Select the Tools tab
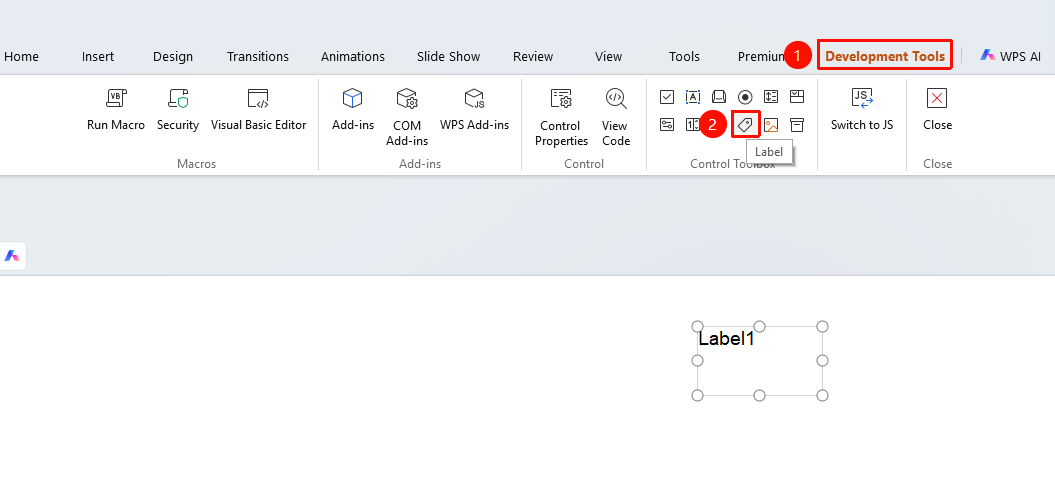The width and height of the screenshot is (1055, 494). (x=684, y=57)
